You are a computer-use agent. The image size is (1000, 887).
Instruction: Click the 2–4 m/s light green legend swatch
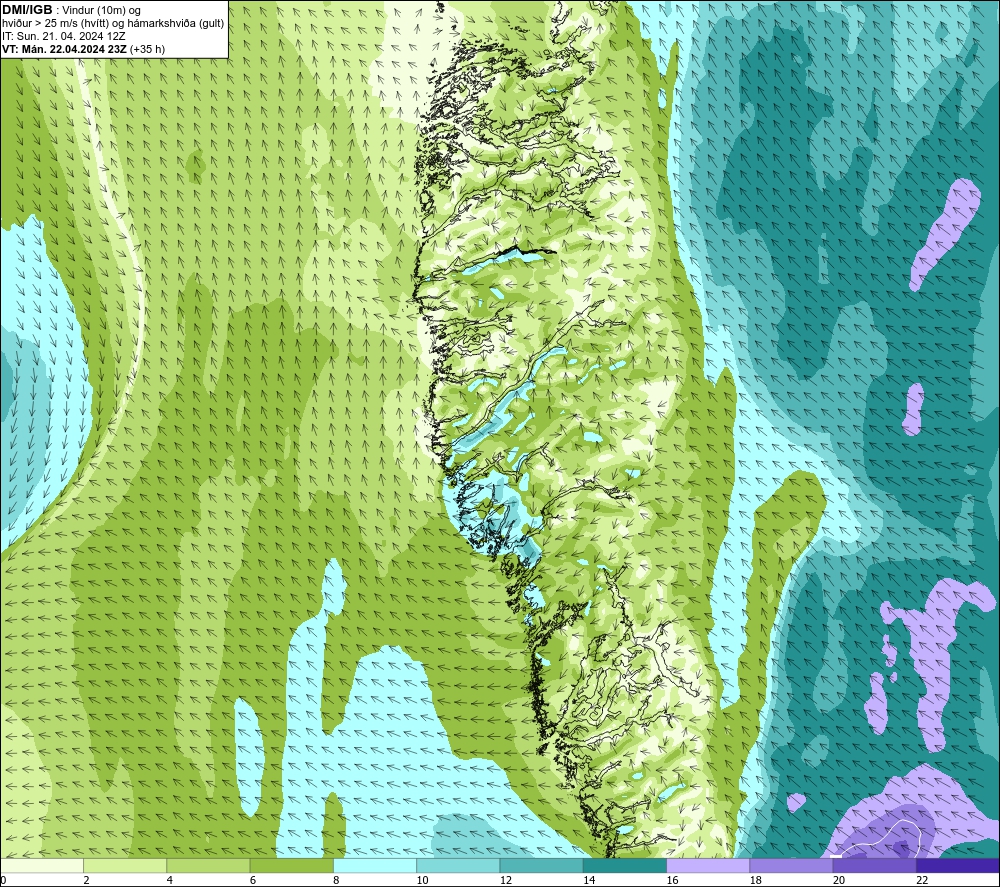(x=125, y=865)
